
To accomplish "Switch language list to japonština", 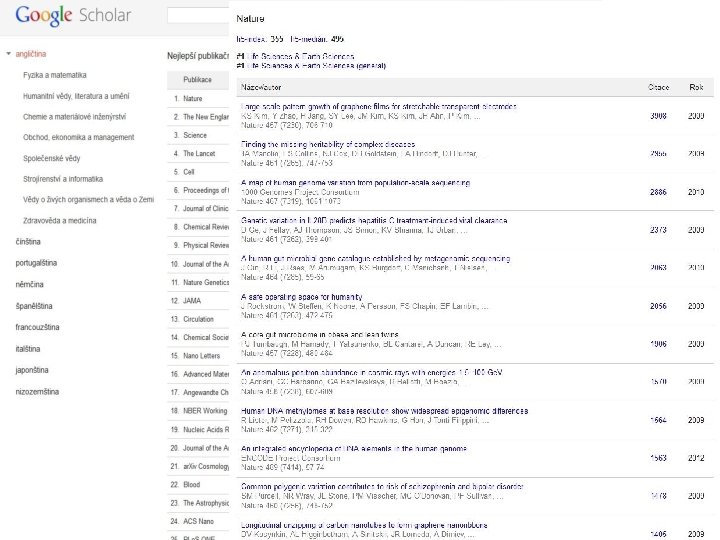I will point(32,370).
